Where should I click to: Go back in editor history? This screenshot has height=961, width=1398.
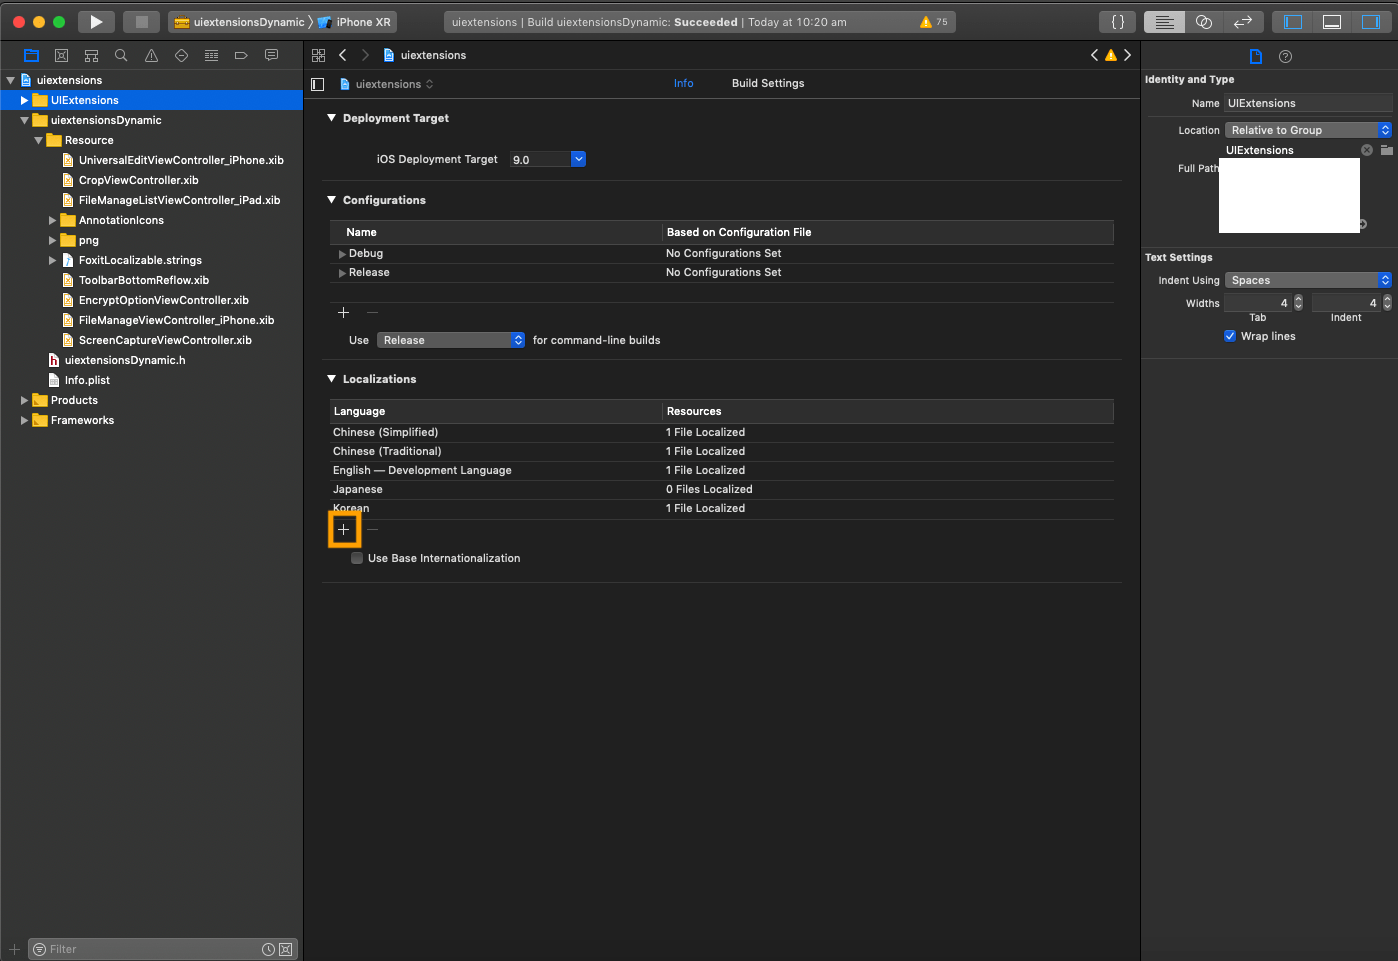click(343, 56)
